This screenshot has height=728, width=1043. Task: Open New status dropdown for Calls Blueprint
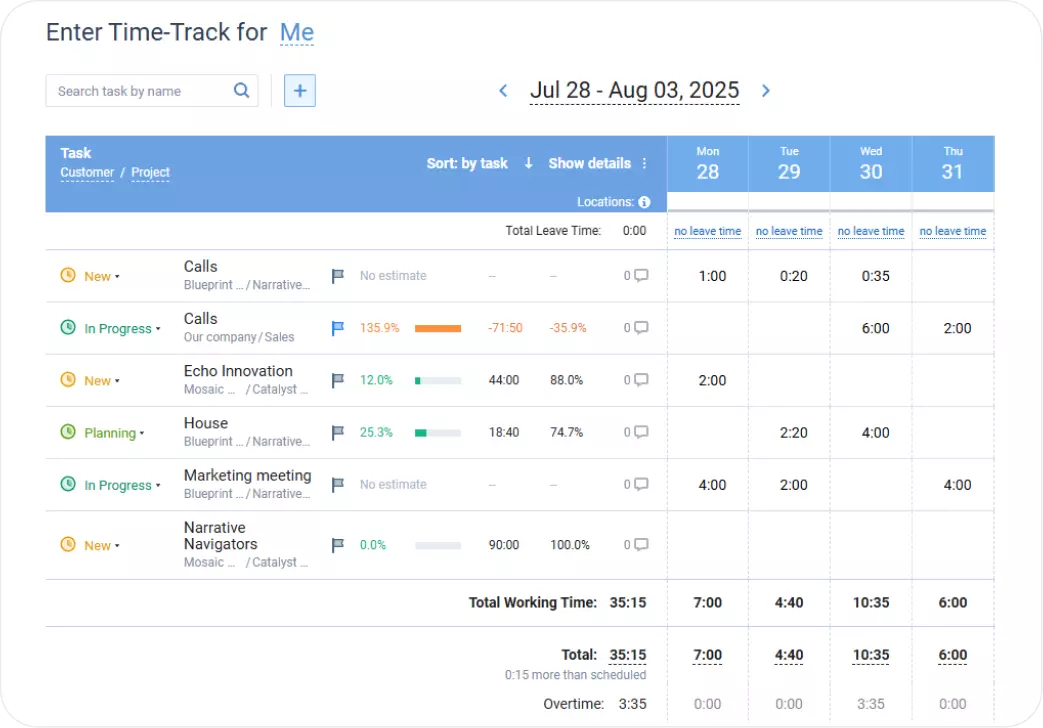pyautogui.click(x=102, y=276)
